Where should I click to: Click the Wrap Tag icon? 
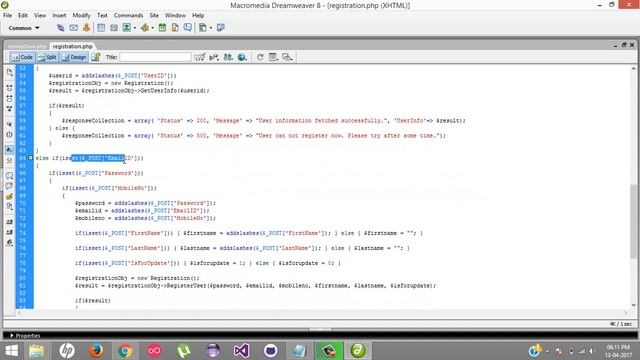9,196
